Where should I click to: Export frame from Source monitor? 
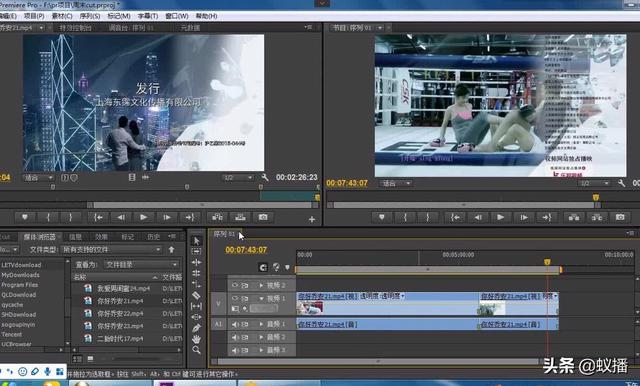click(263, 217)
